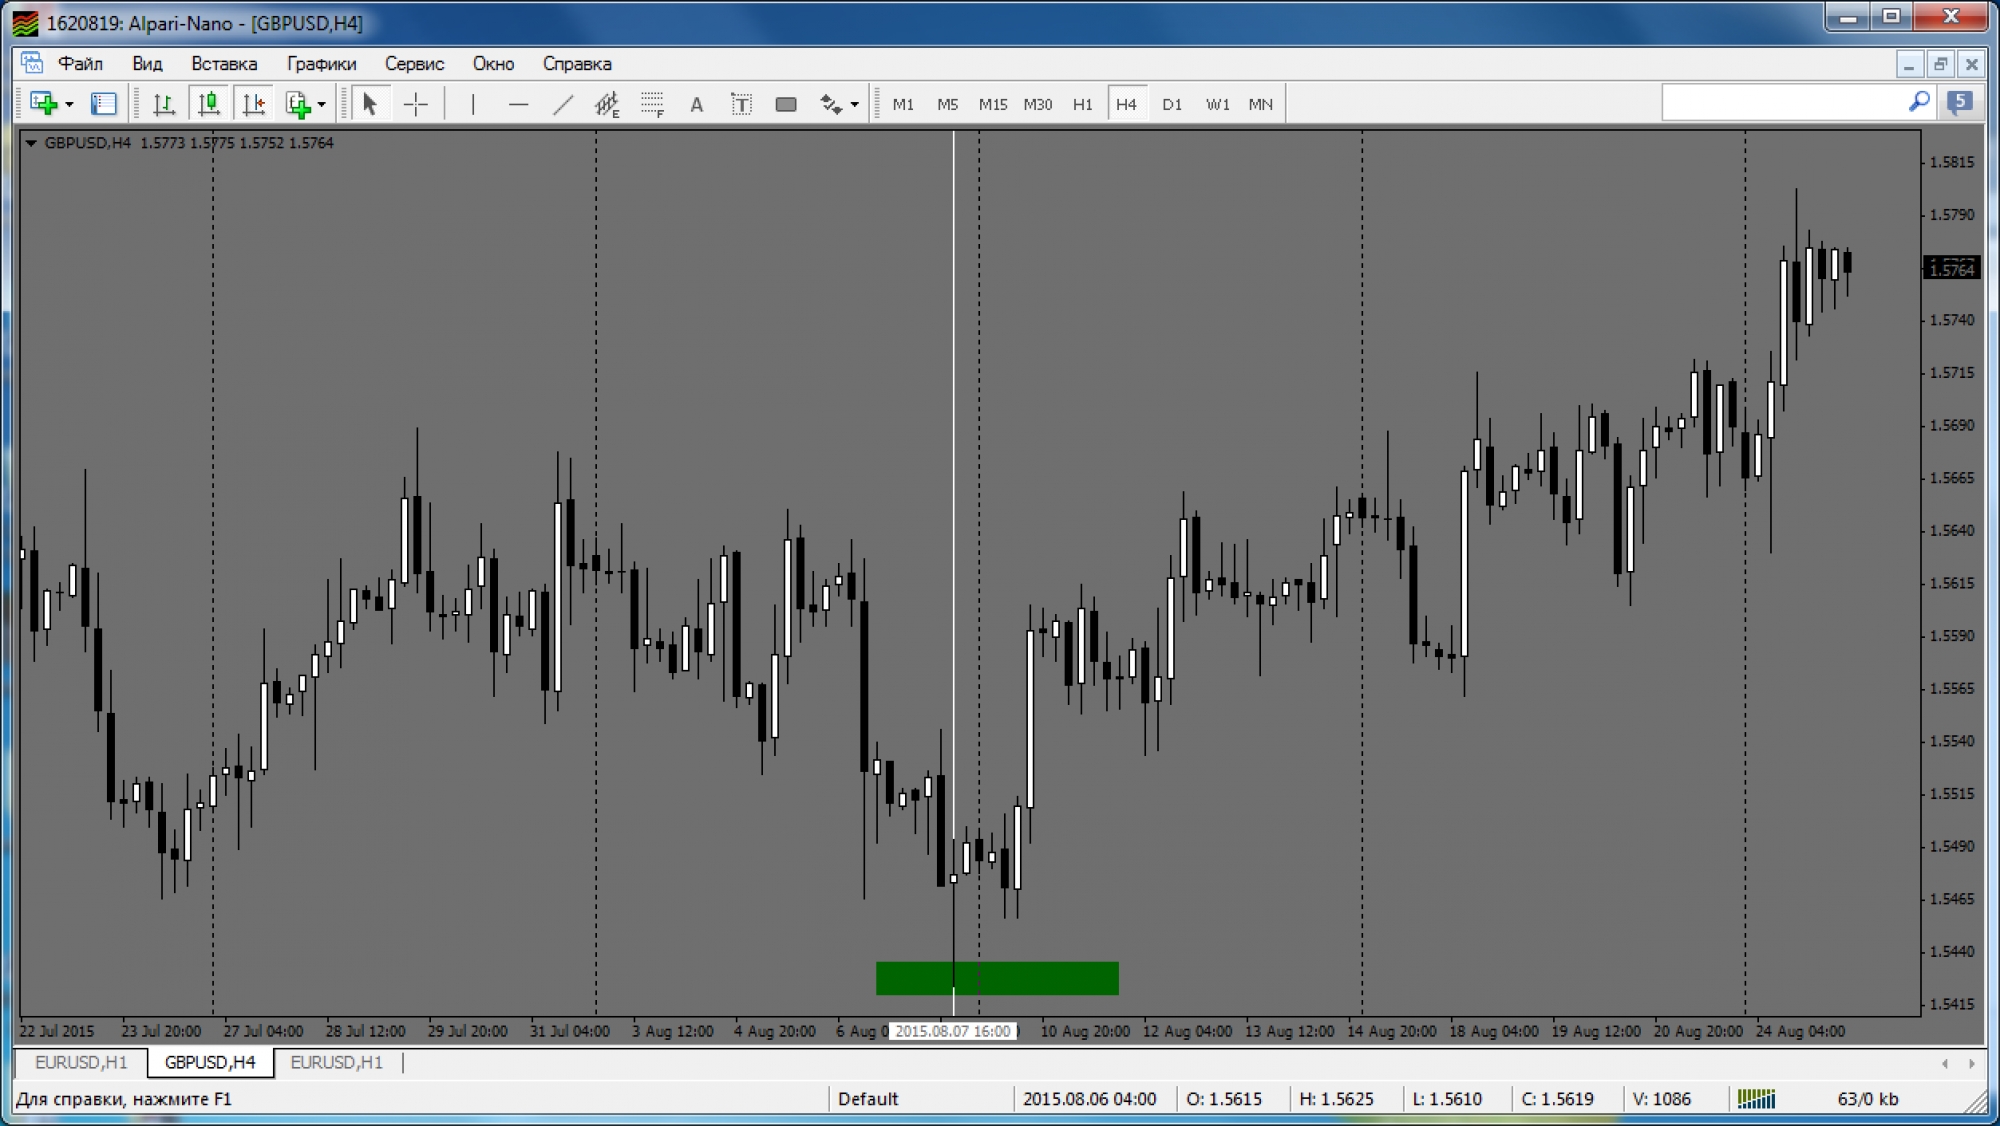Image resolution: width=2000 pixels, height=1126 pixels.
Task: Open the profiles window icon
Action: tap(104, 104)
